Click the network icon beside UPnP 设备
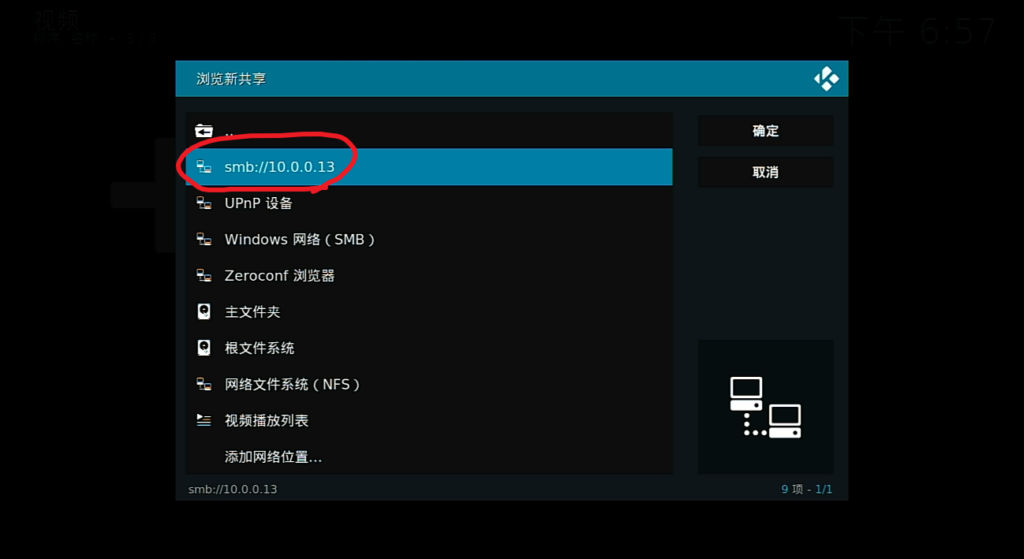This screenshot has width=1024, height=559. click(x=204, y=203)
